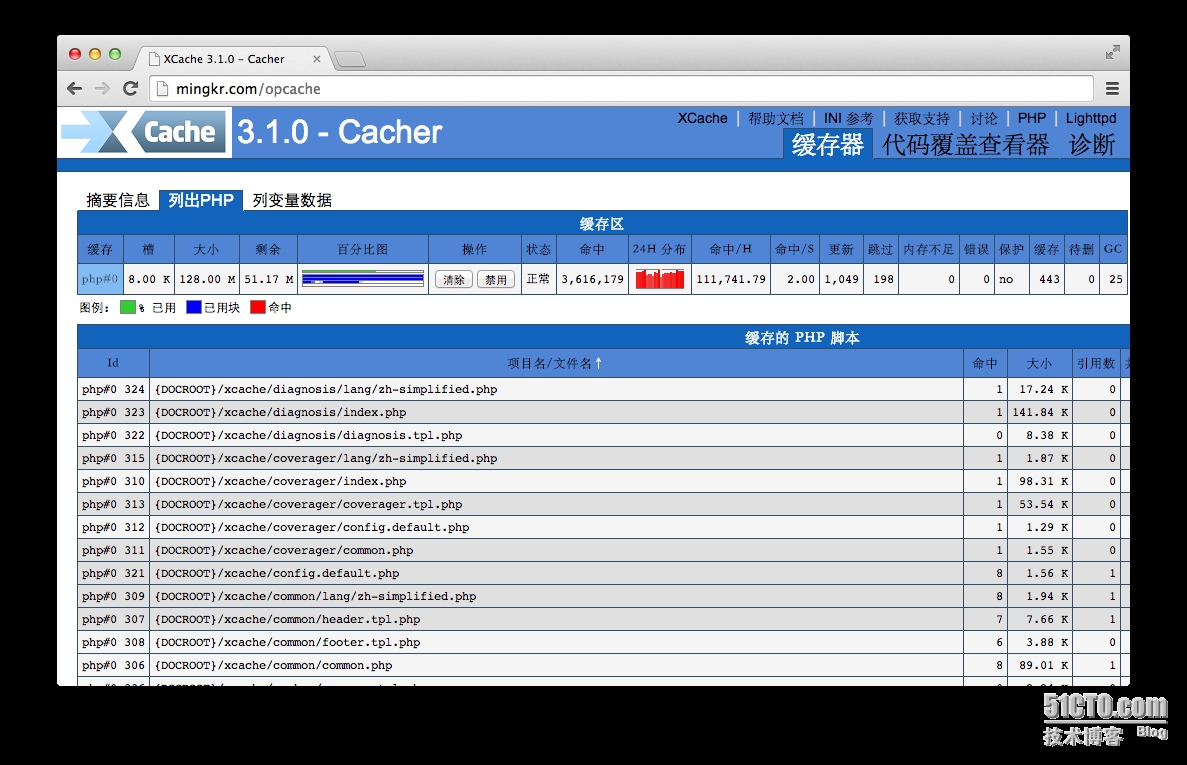The width and height of the screenshot is (1187, 765).
Task: Open the Lighttpd header link
Action: (1091, 118)
